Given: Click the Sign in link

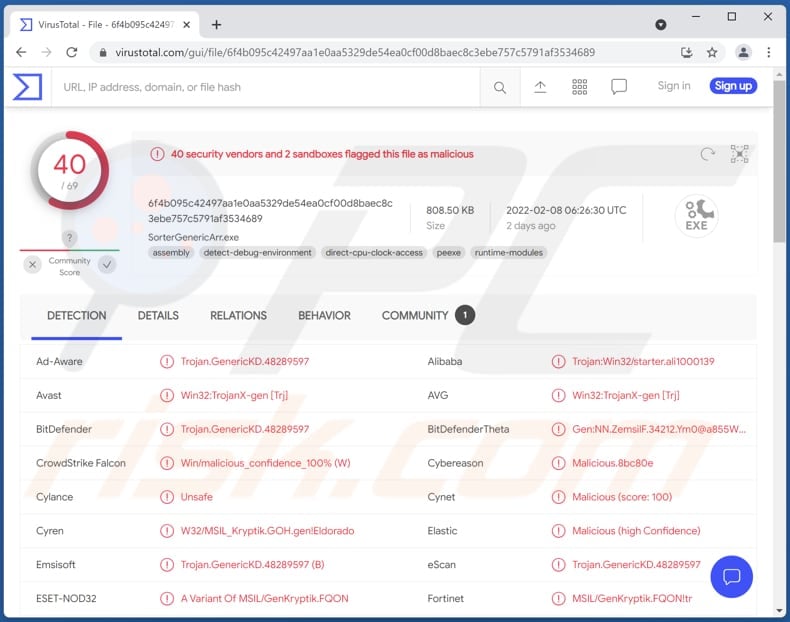Looking at the screenshot, I should [674, 86].
